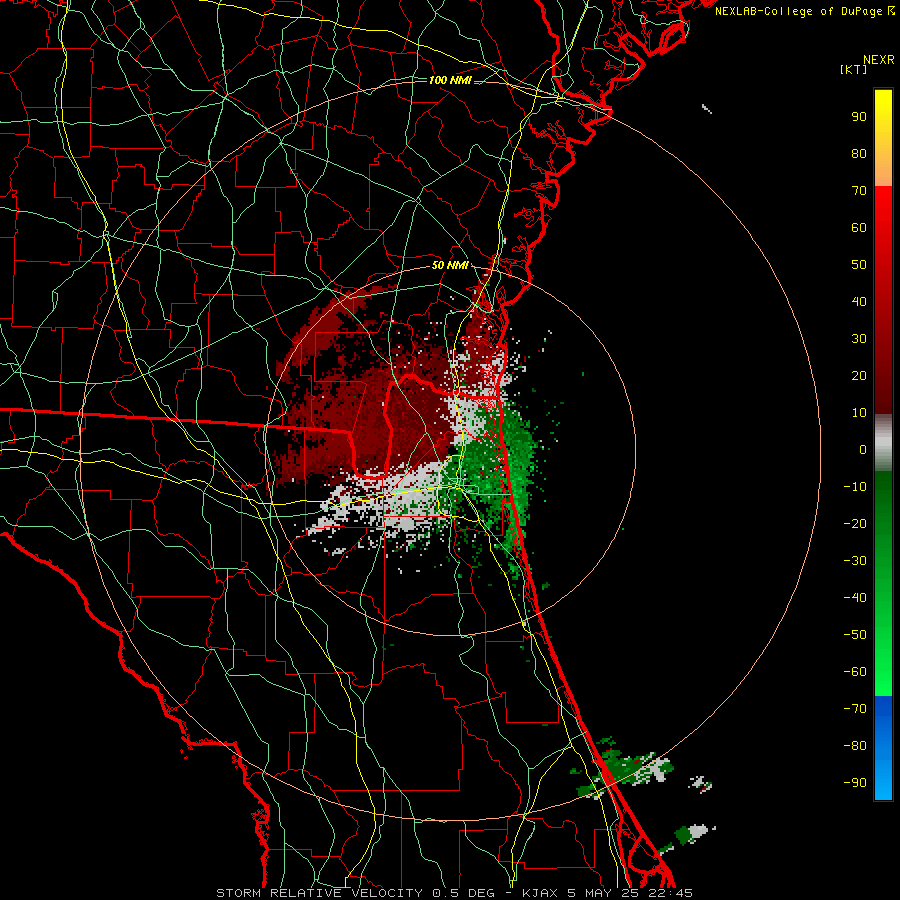The image size is (900, 900).
Task: Click the -80 knot scale label
Action: coord(855,746)
